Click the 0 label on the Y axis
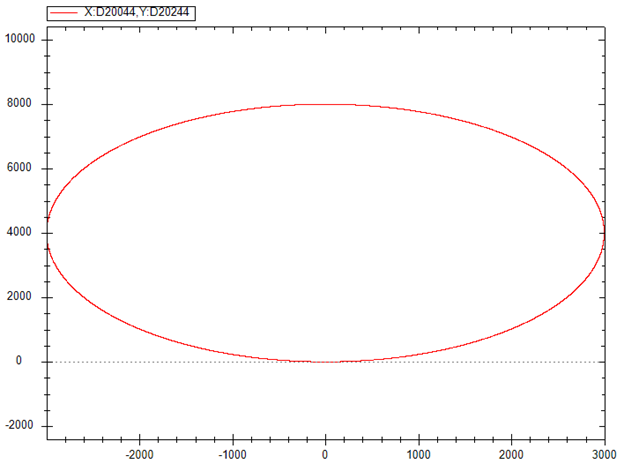The height and width of the screenshot is (464, 624). (x=18, y=361)
